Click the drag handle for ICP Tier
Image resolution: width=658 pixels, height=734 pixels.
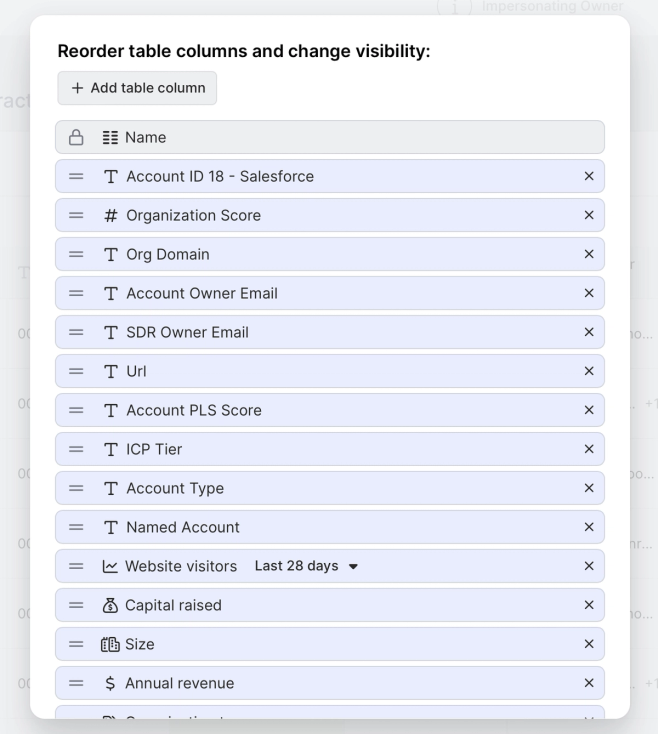pyautogui.click(x=76, y=449)
